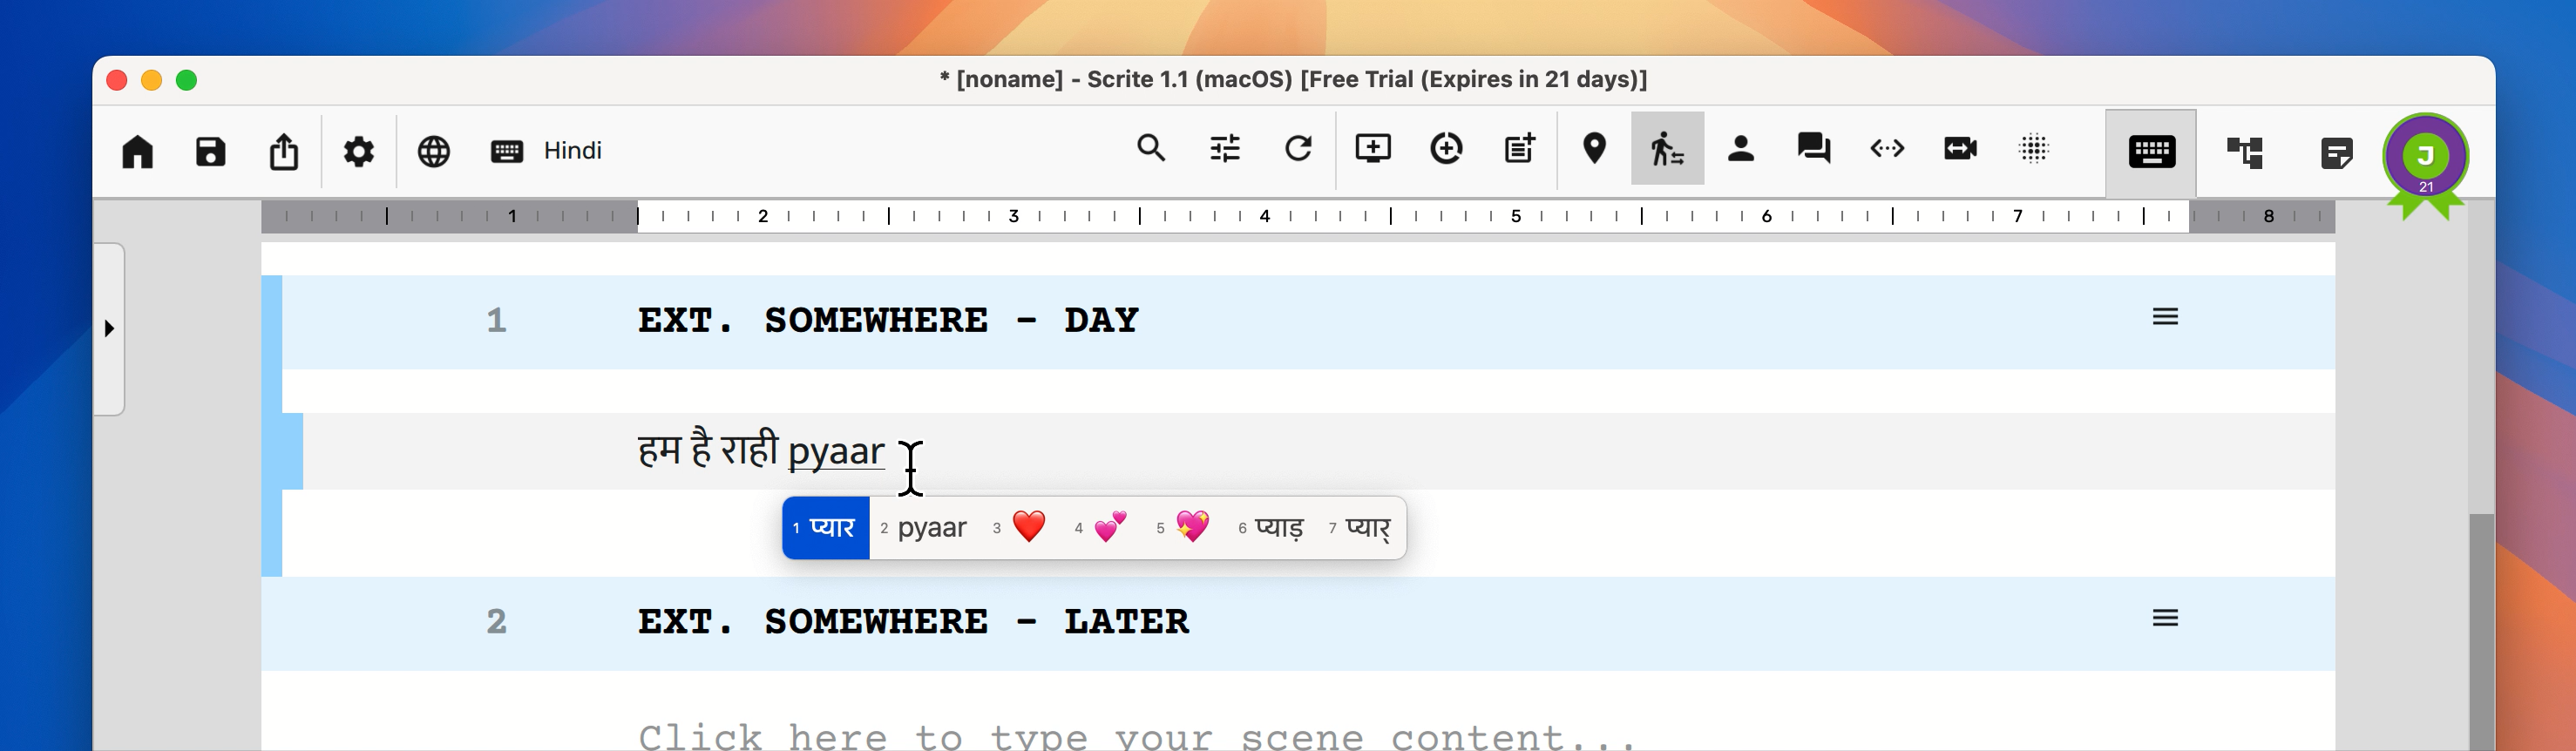Open settings gear icon
2576x751 pixels.
pos(358,152)
